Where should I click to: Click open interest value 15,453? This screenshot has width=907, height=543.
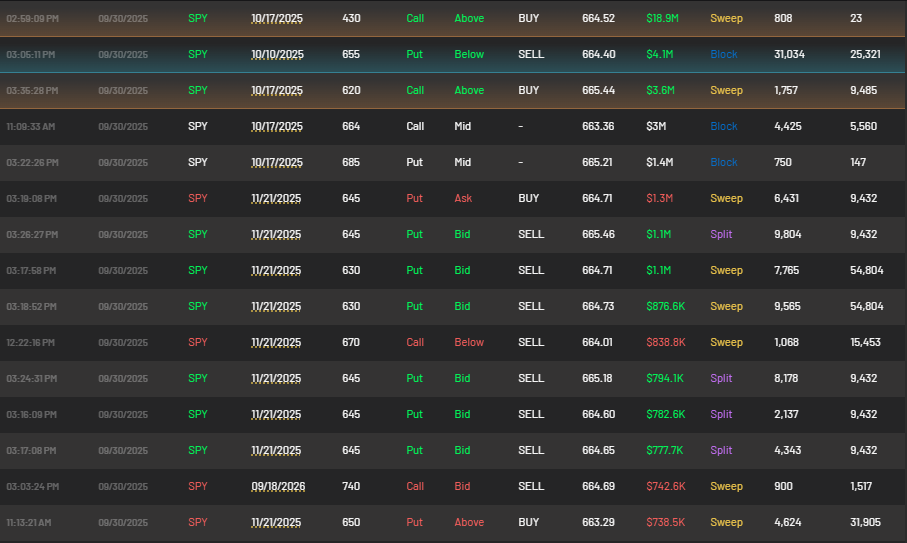point(865,342)
